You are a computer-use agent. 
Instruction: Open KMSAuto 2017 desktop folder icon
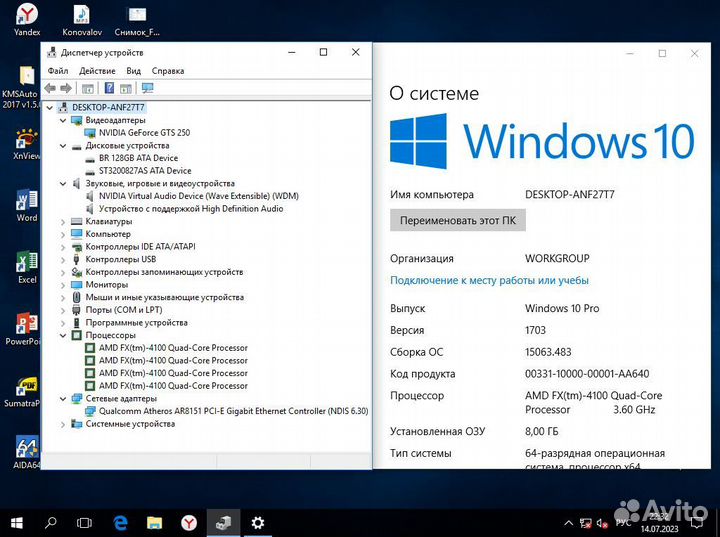[23, 87]
